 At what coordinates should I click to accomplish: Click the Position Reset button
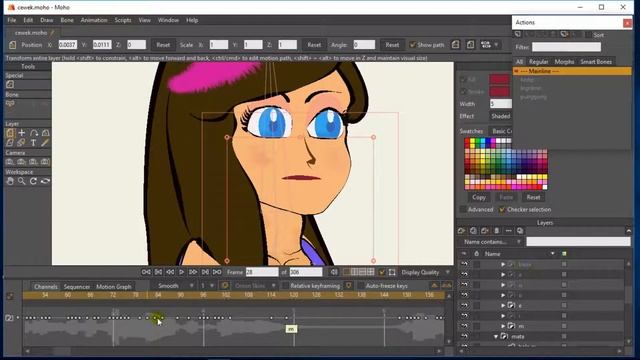coord(163,45)
